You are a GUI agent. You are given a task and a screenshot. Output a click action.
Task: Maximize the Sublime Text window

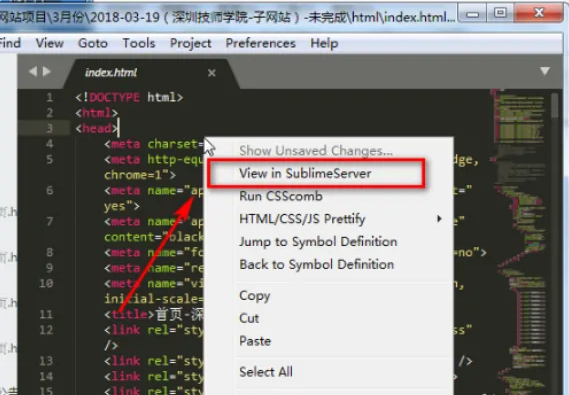500,13
